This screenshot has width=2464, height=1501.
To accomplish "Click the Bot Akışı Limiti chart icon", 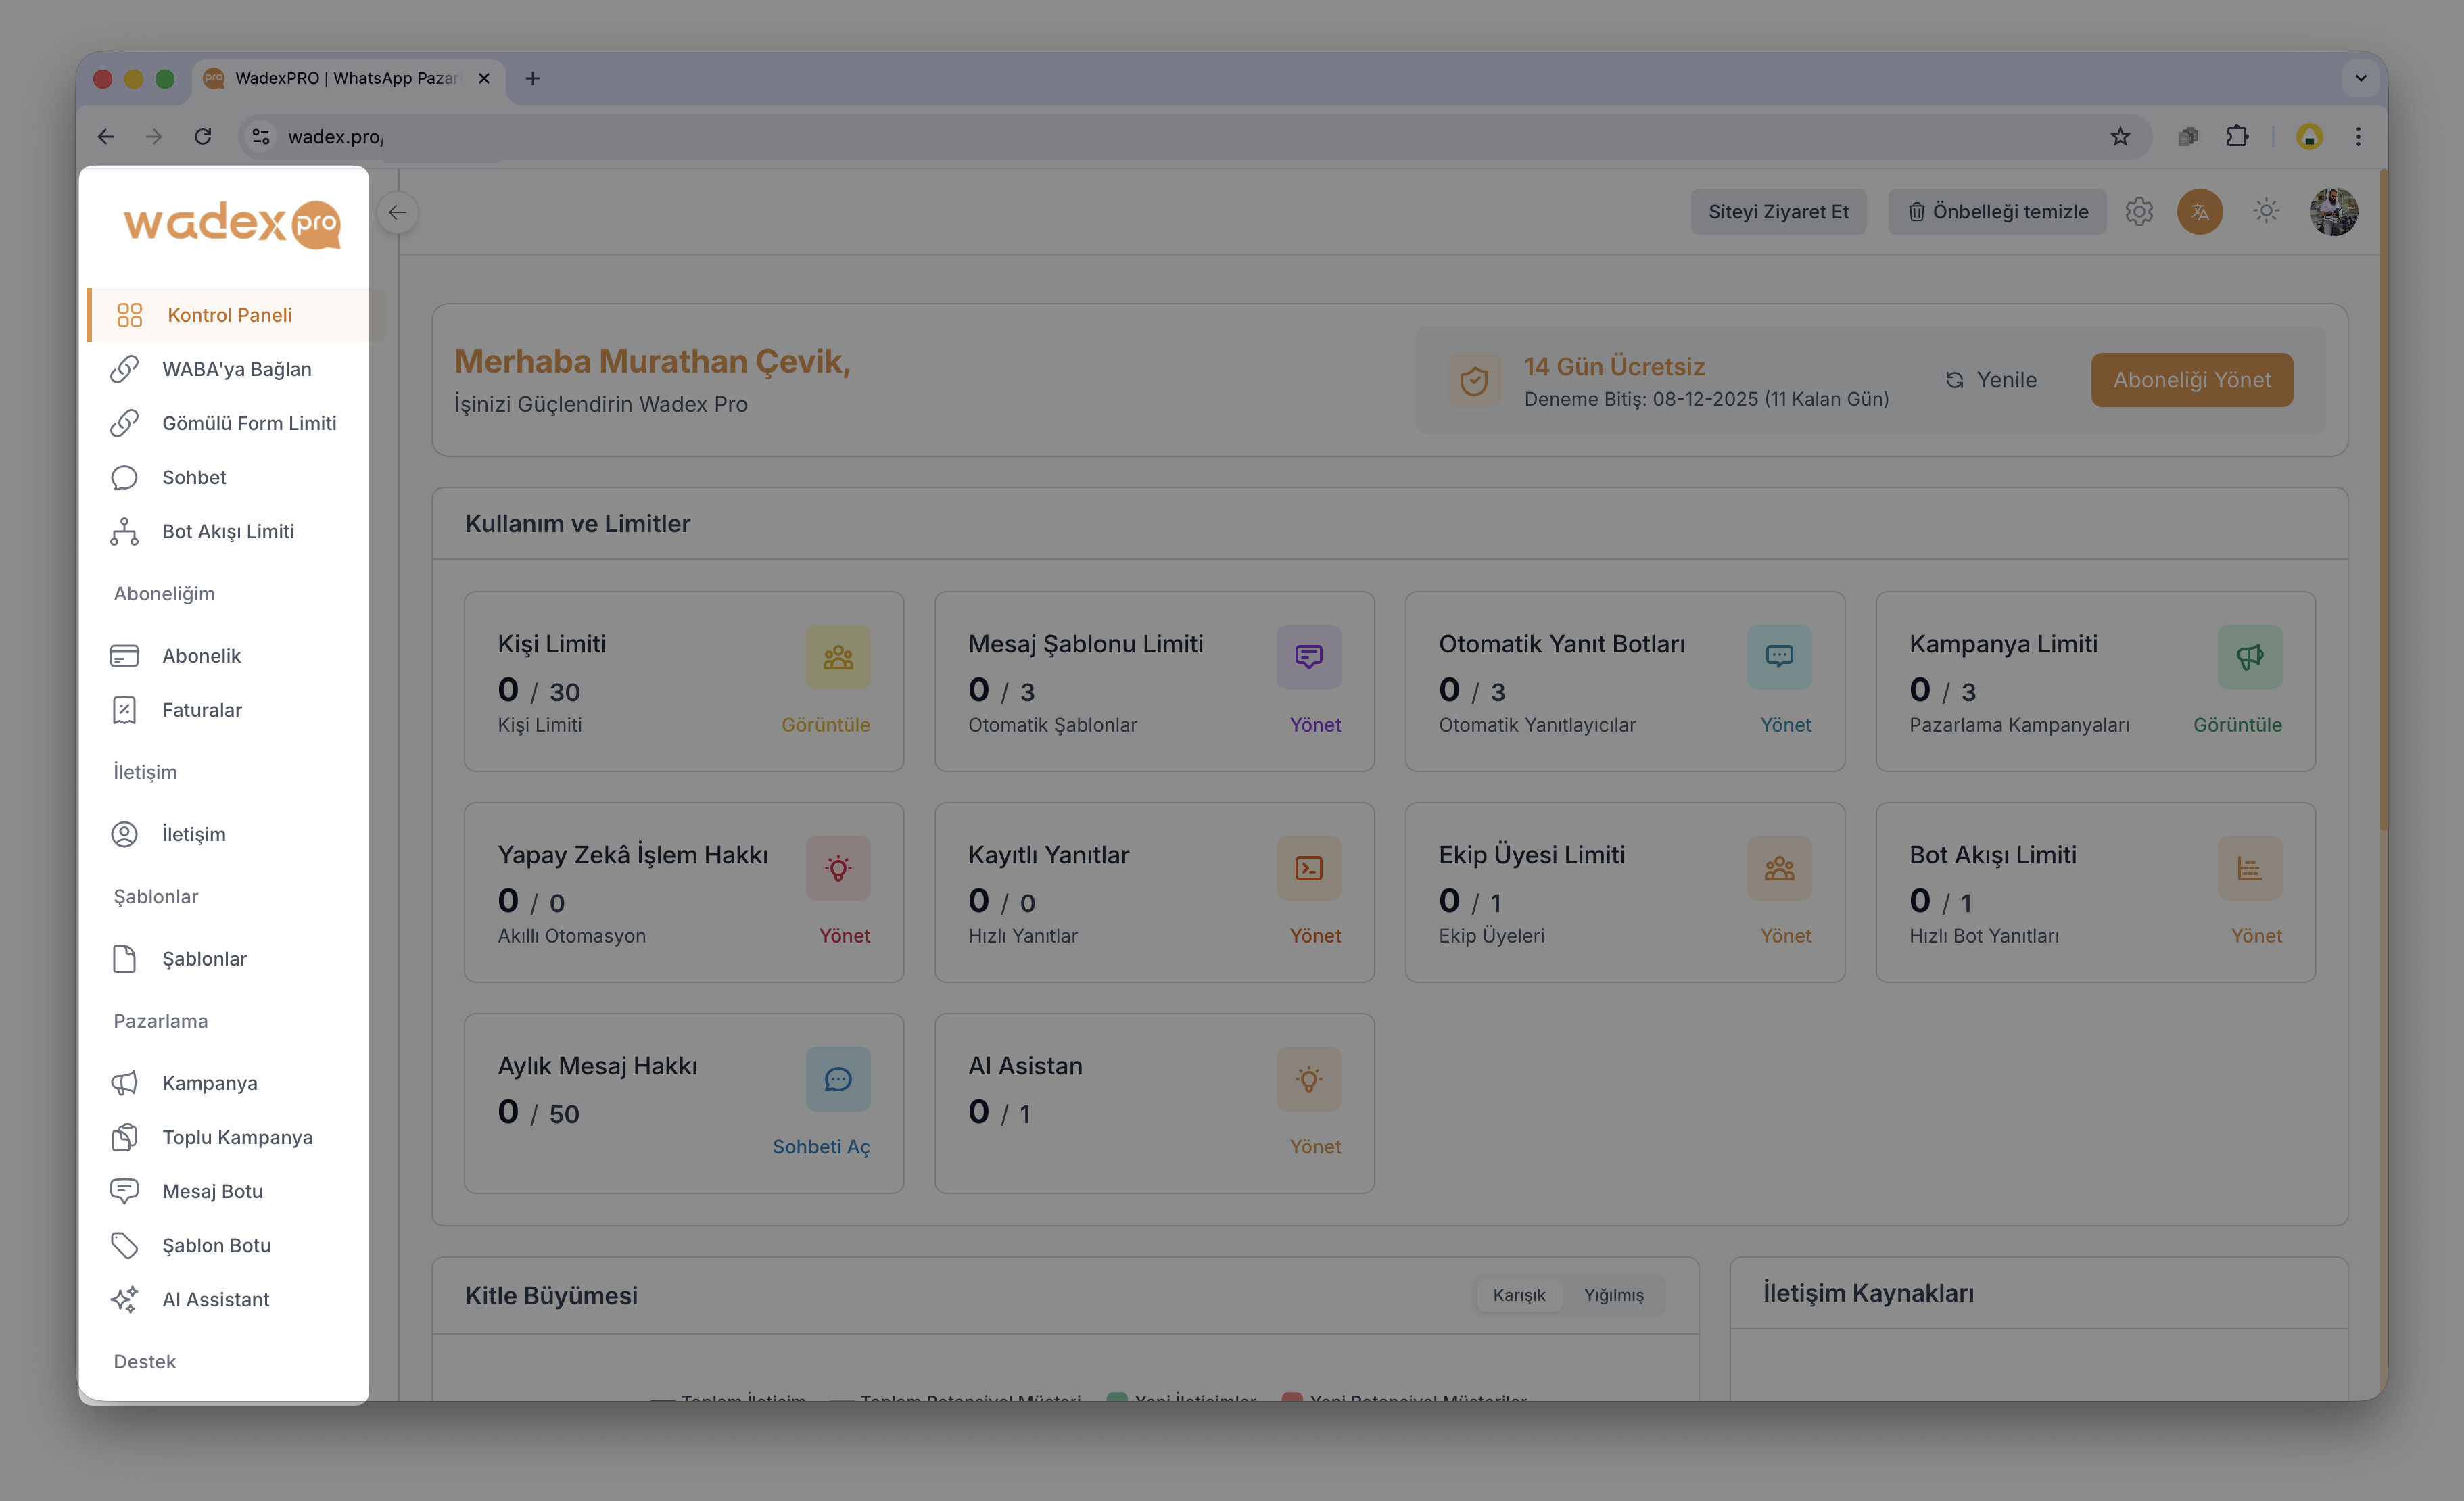I will click(2249, 868).
